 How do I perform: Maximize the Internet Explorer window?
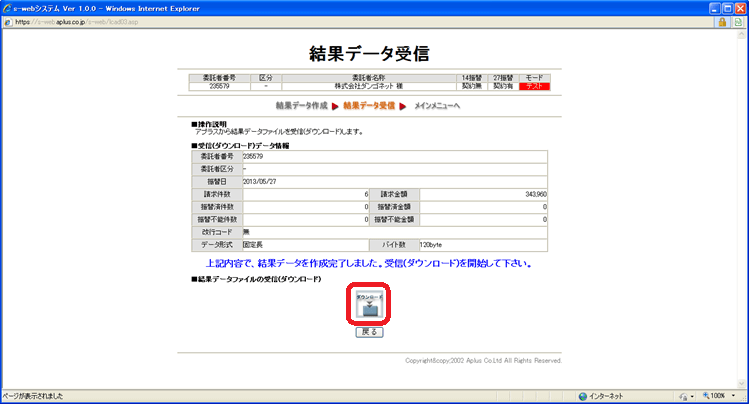(x=716, y=7)
